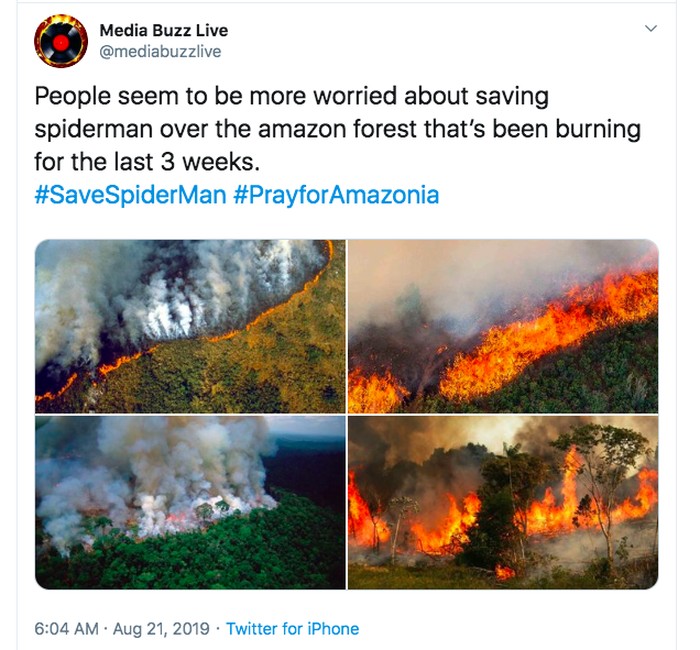Screen dimensions: 700x650
Task: Click the tweet's first line starting with "People seem"
Action: 291,98
